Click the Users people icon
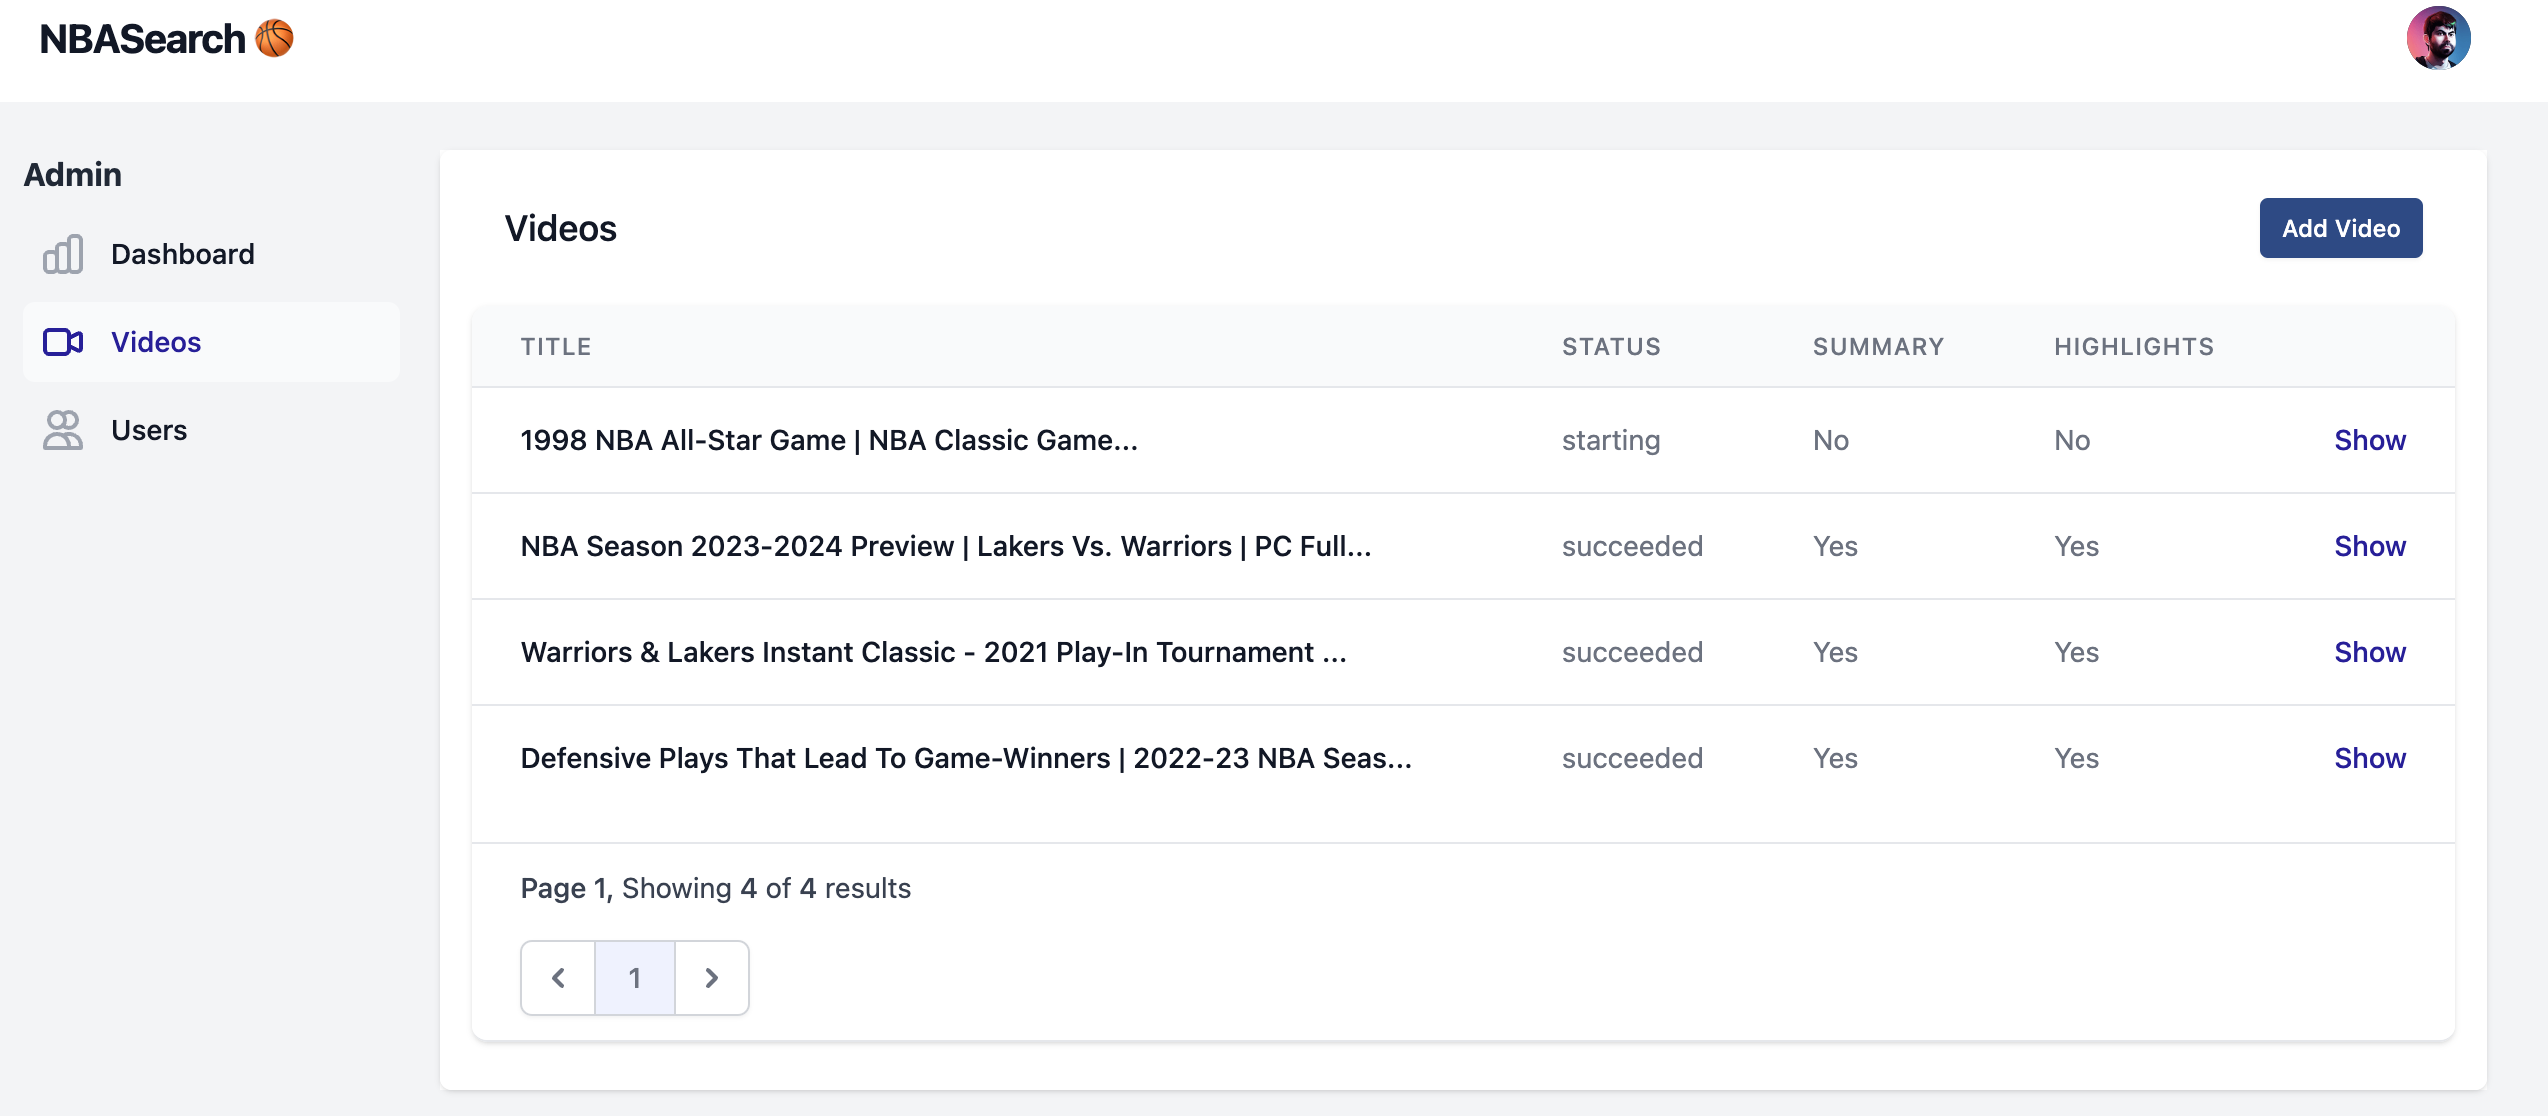This screenshot has width=2548, height=1116. click(63, 430)
